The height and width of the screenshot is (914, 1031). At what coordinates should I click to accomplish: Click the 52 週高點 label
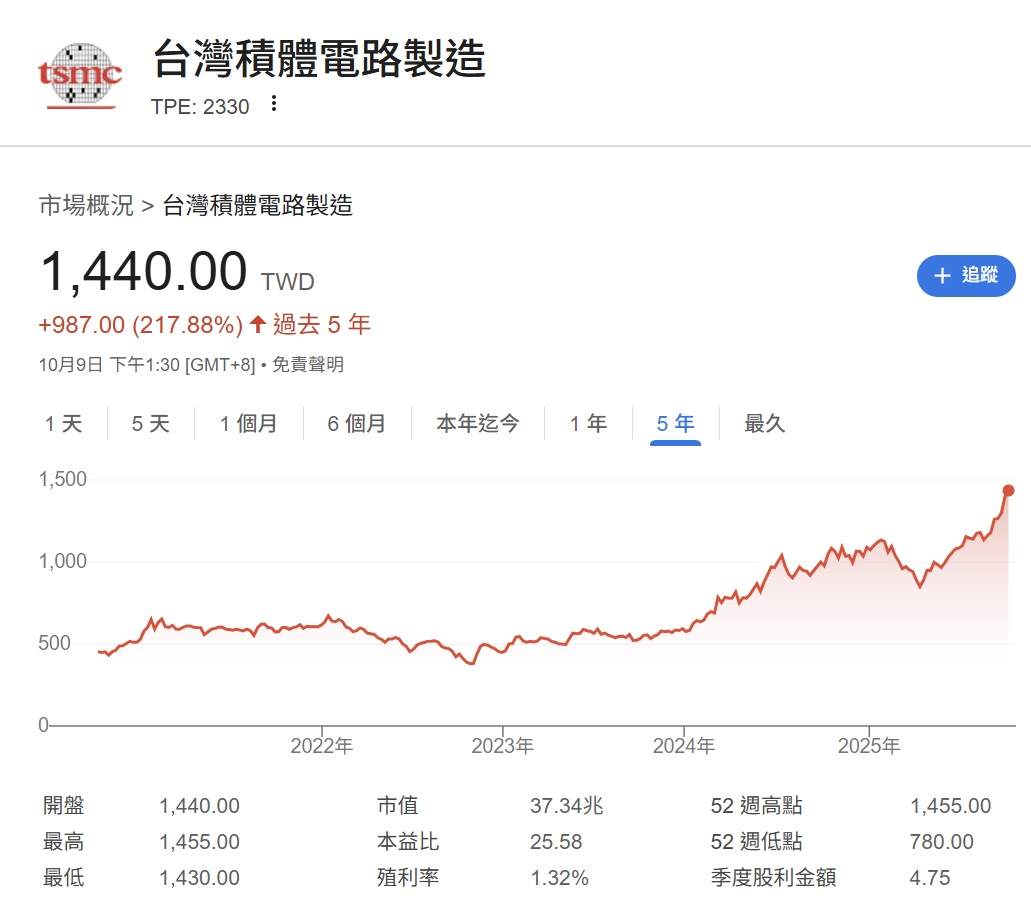[x=757, y=806]
